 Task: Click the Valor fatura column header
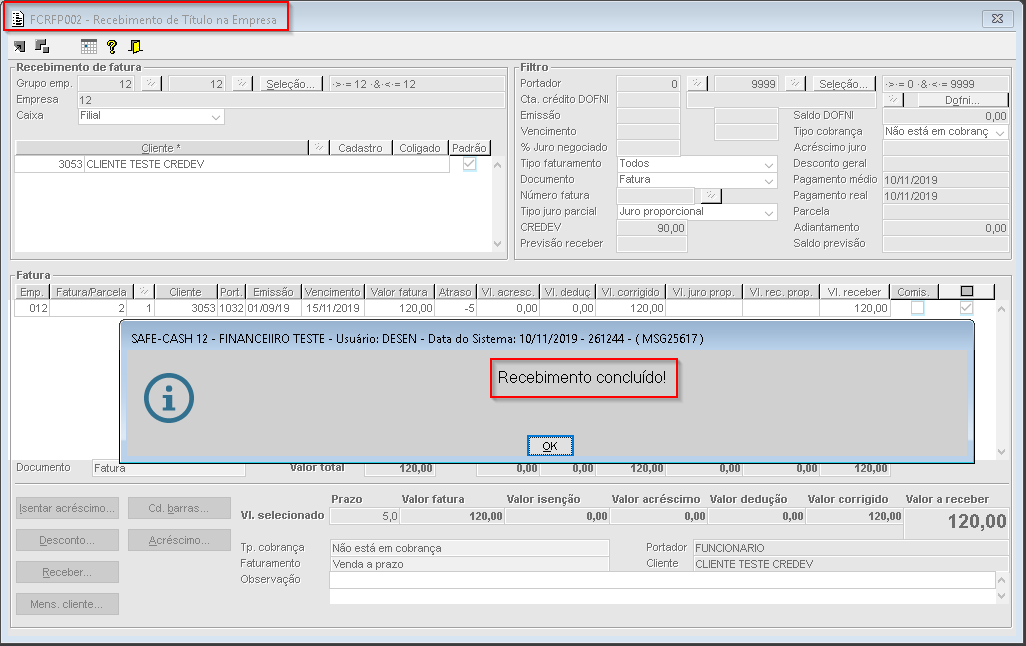(399, 292)
